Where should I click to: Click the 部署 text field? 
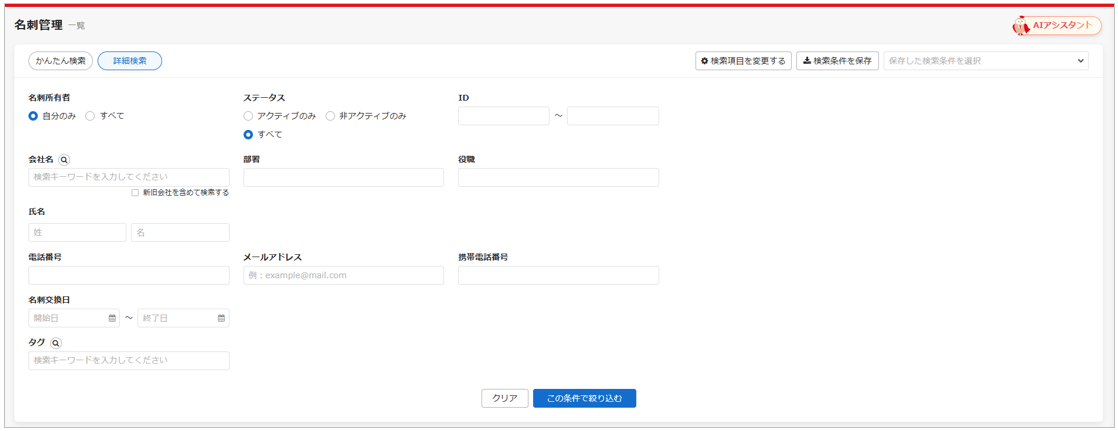[343, 177]
